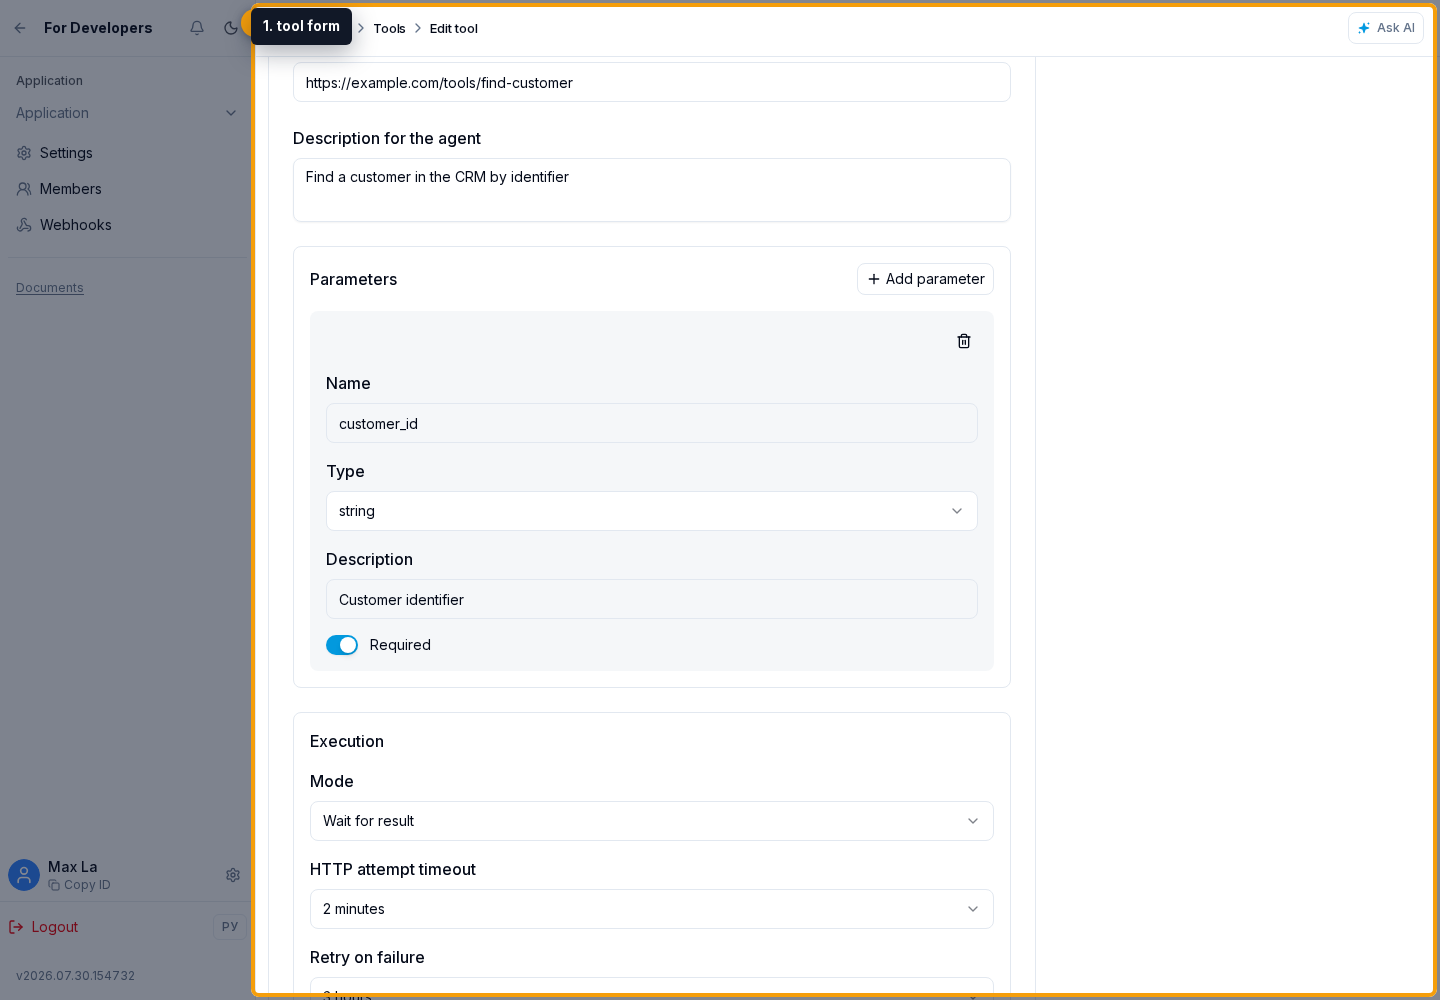Image resolution: width=1440 pixels, height=1000 pixels.
Task: Click the Tools breadcrumb
Action: (x=389, y=28)
